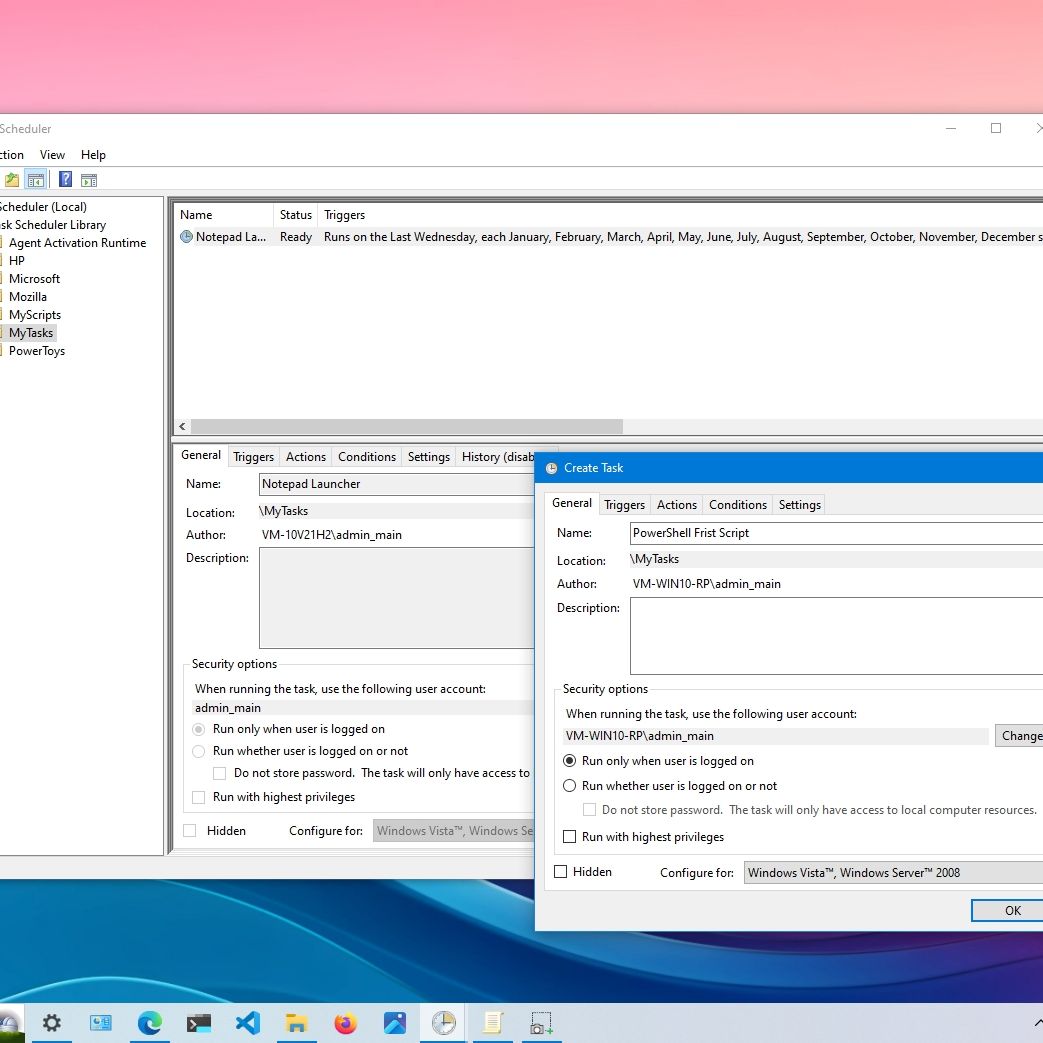Toggle the Show/Hide Action Pane toolbar icon
Screen dimensions: 1043x1043
pos(89,180)
